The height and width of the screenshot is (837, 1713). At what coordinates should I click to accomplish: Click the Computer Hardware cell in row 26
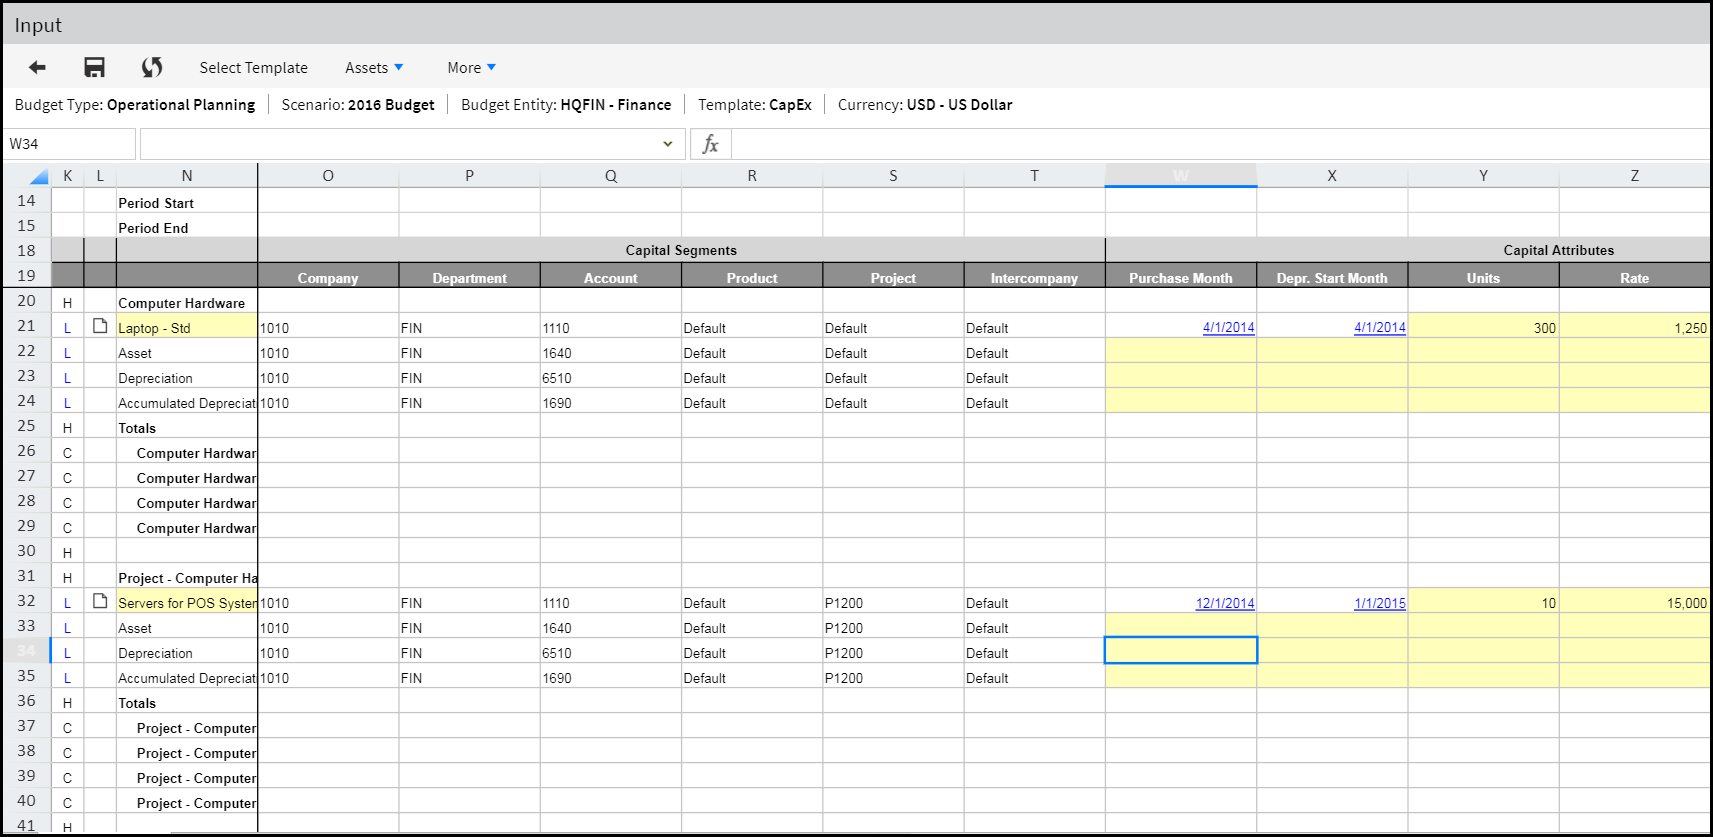(187, 452)
